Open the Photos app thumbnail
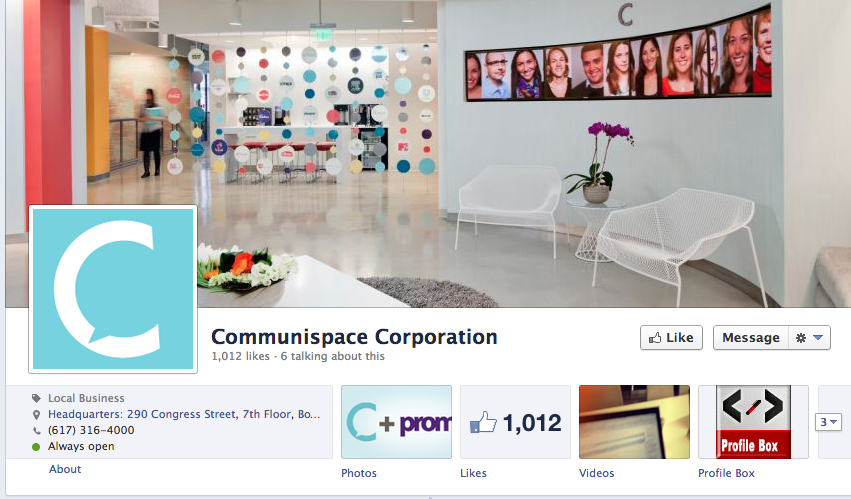The width and height of the screenshot is (851, 499). point(396,422)
